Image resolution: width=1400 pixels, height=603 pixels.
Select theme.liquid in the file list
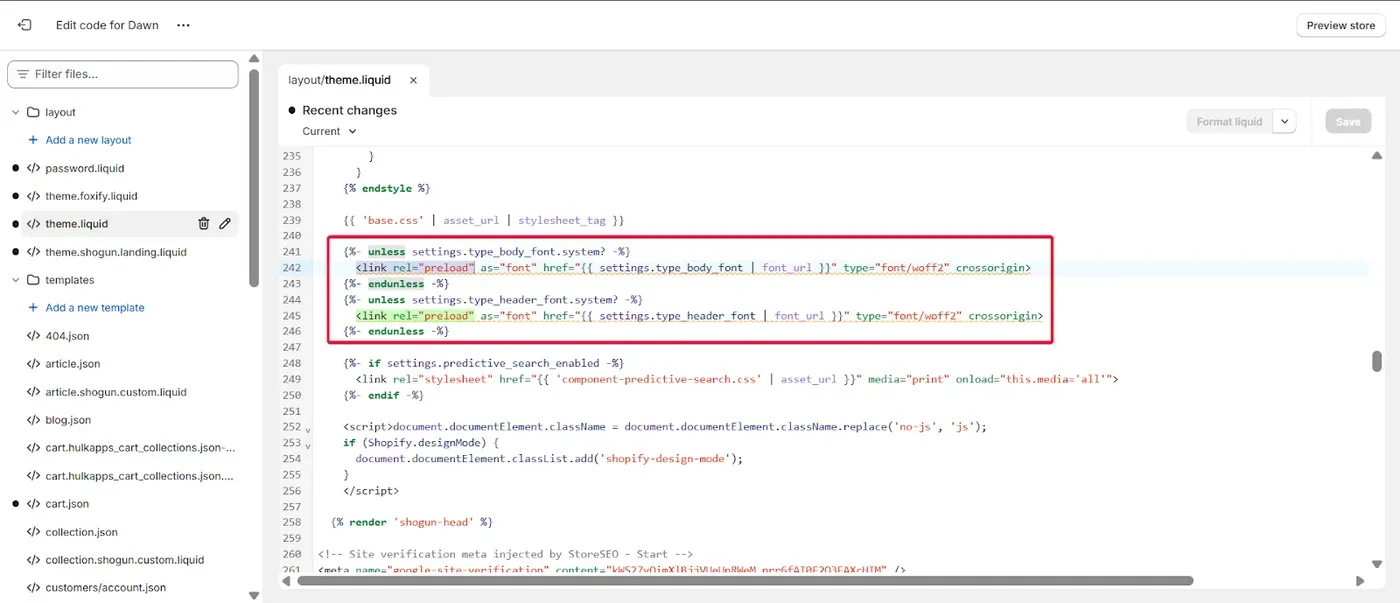pos(76,224)
